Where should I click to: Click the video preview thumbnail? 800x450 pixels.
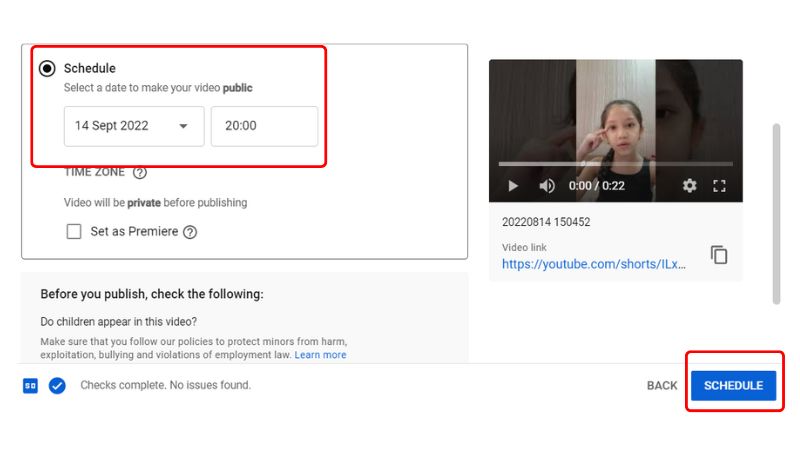[x=615, y=131]
